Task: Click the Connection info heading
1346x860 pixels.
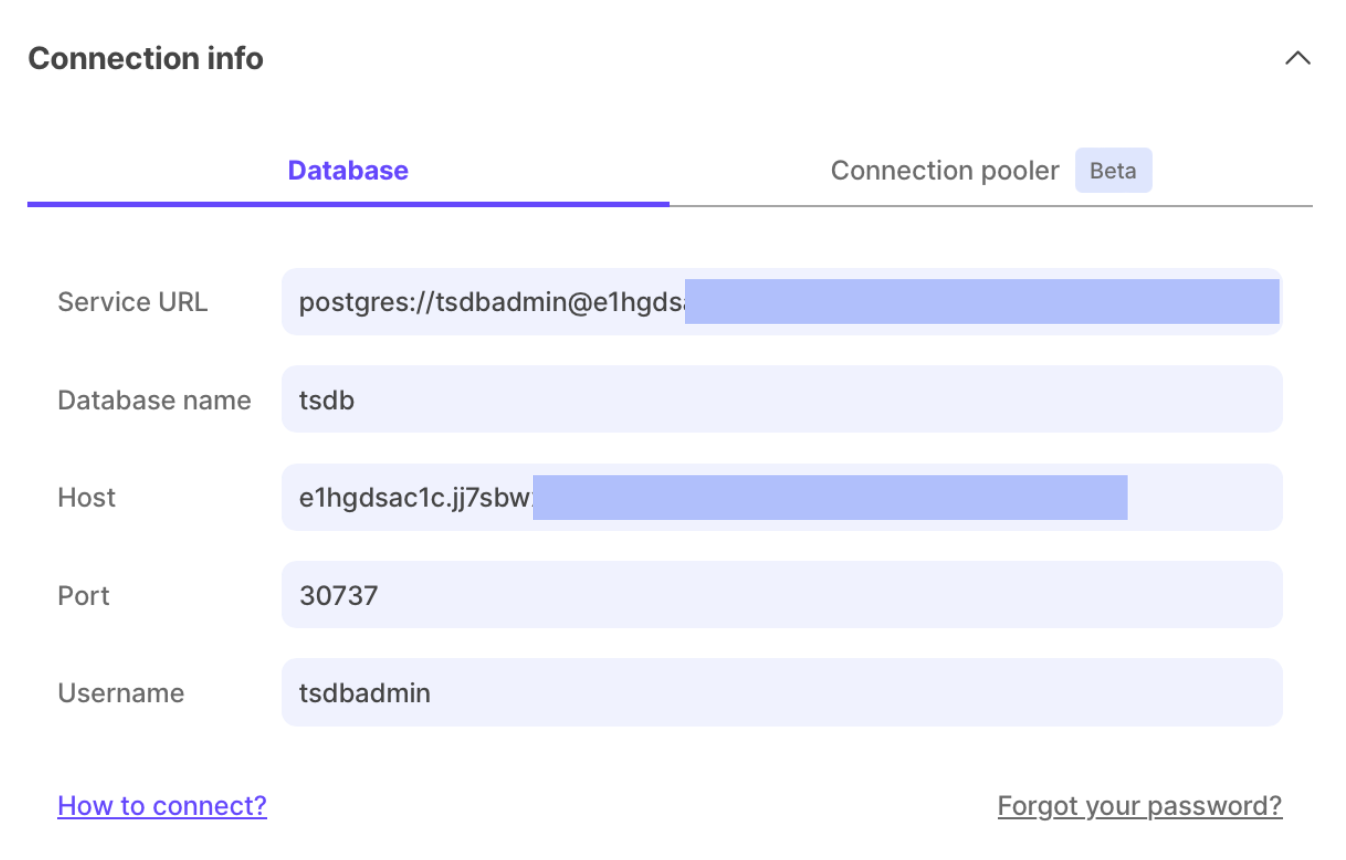Action: (146, 59)
